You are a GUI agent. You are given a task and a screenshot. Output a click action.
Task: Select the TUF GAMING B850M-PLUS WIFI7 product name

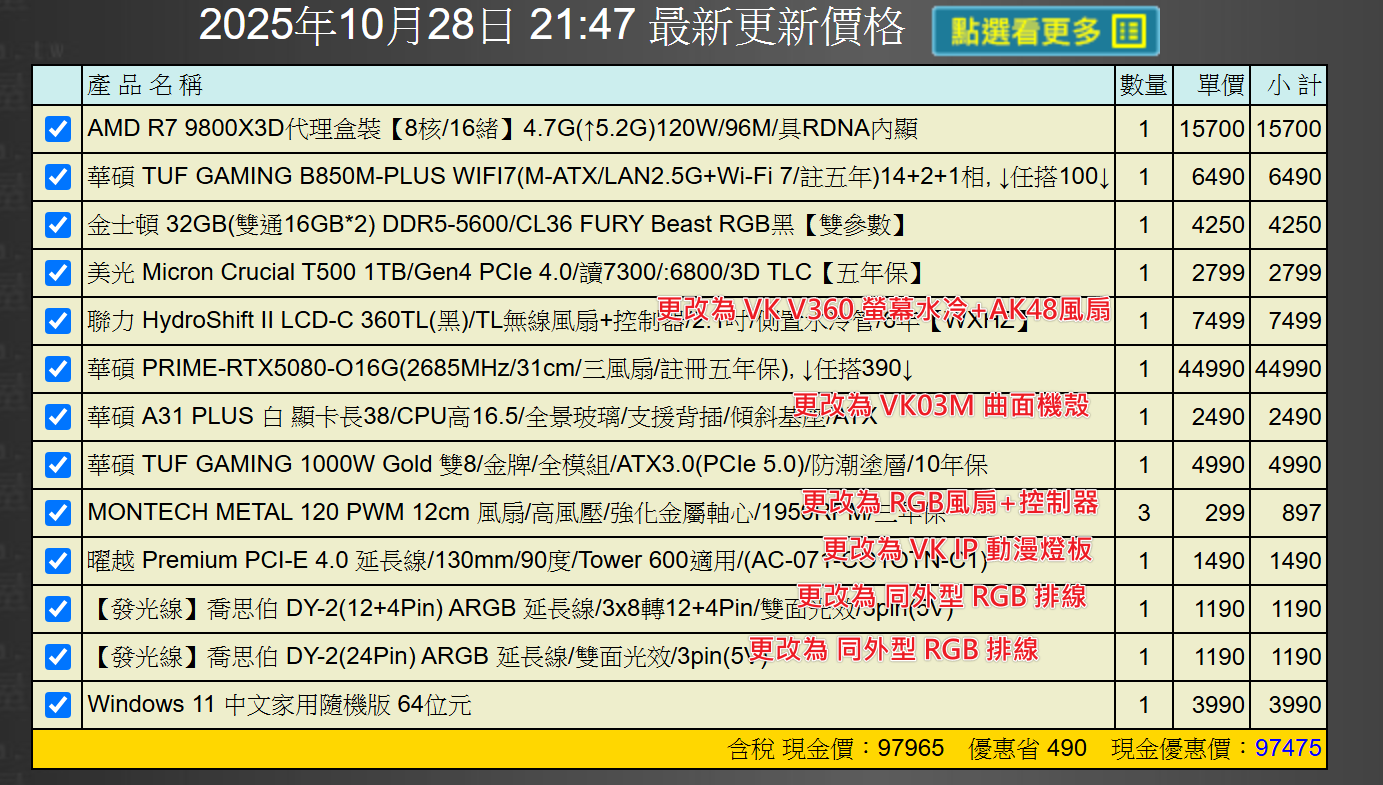coord(599,177)
